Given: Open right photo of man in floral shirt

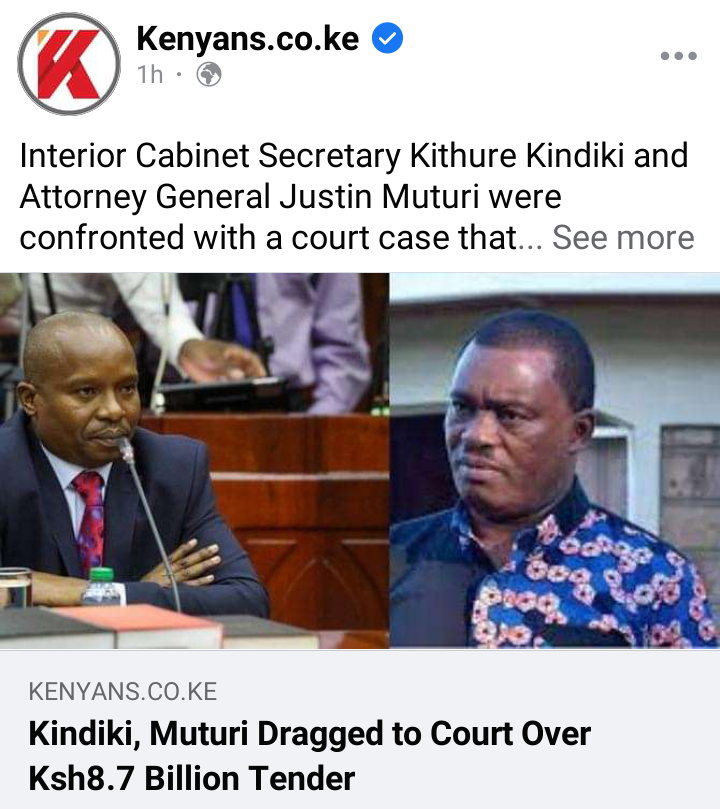Looking at the screenshot, I should click(x=555, y=460).
